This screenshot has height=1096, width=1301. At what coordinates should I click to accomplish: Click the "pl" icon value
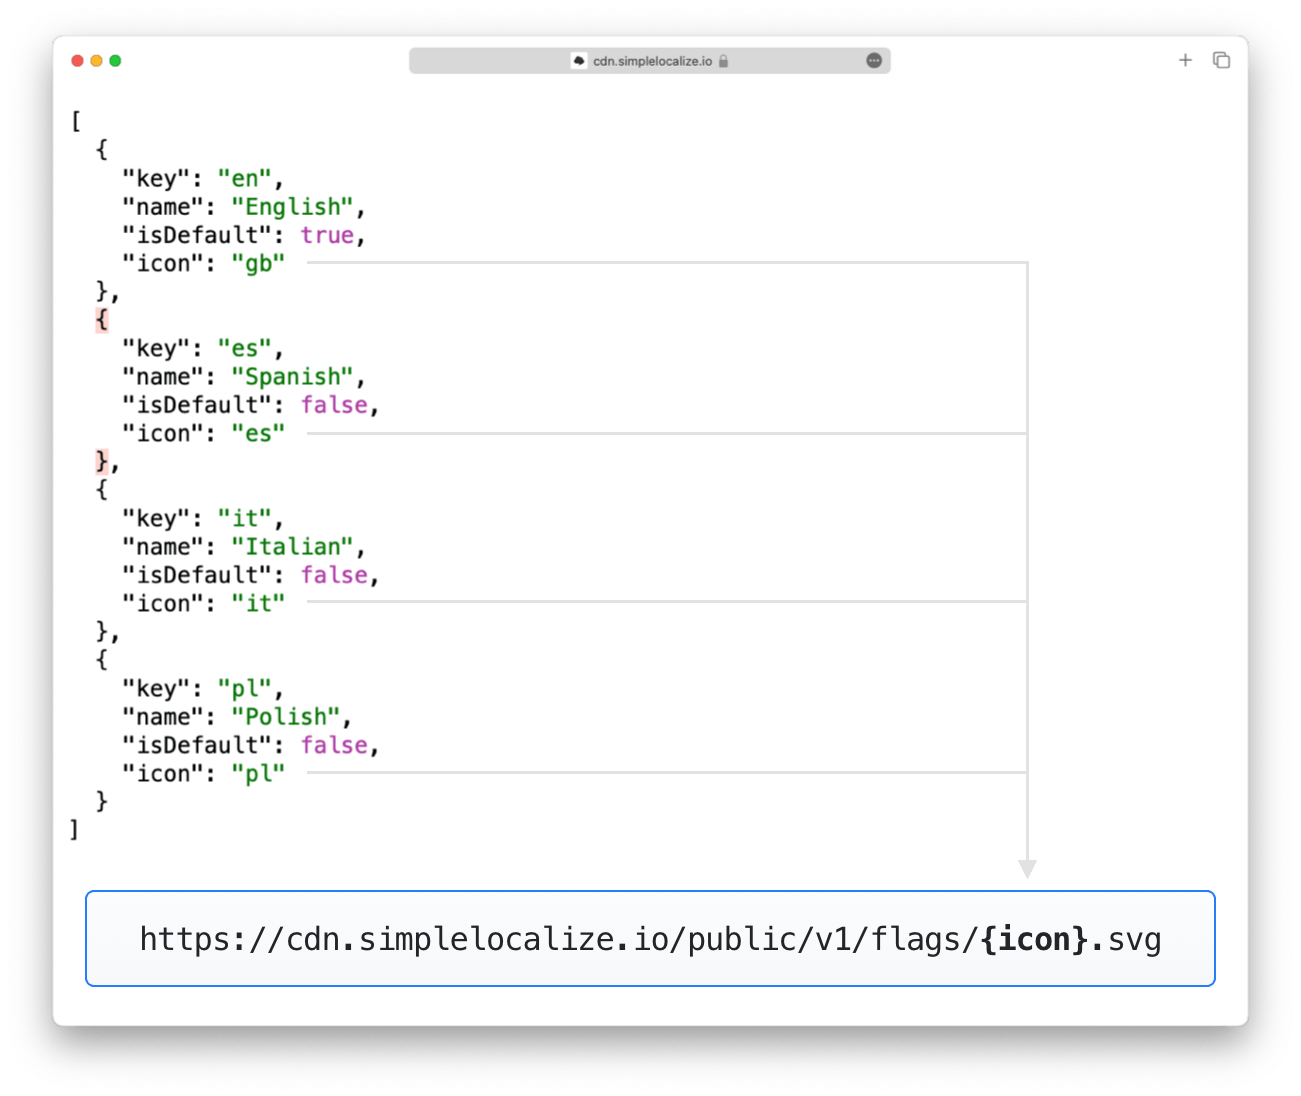(x=258, y=774)
